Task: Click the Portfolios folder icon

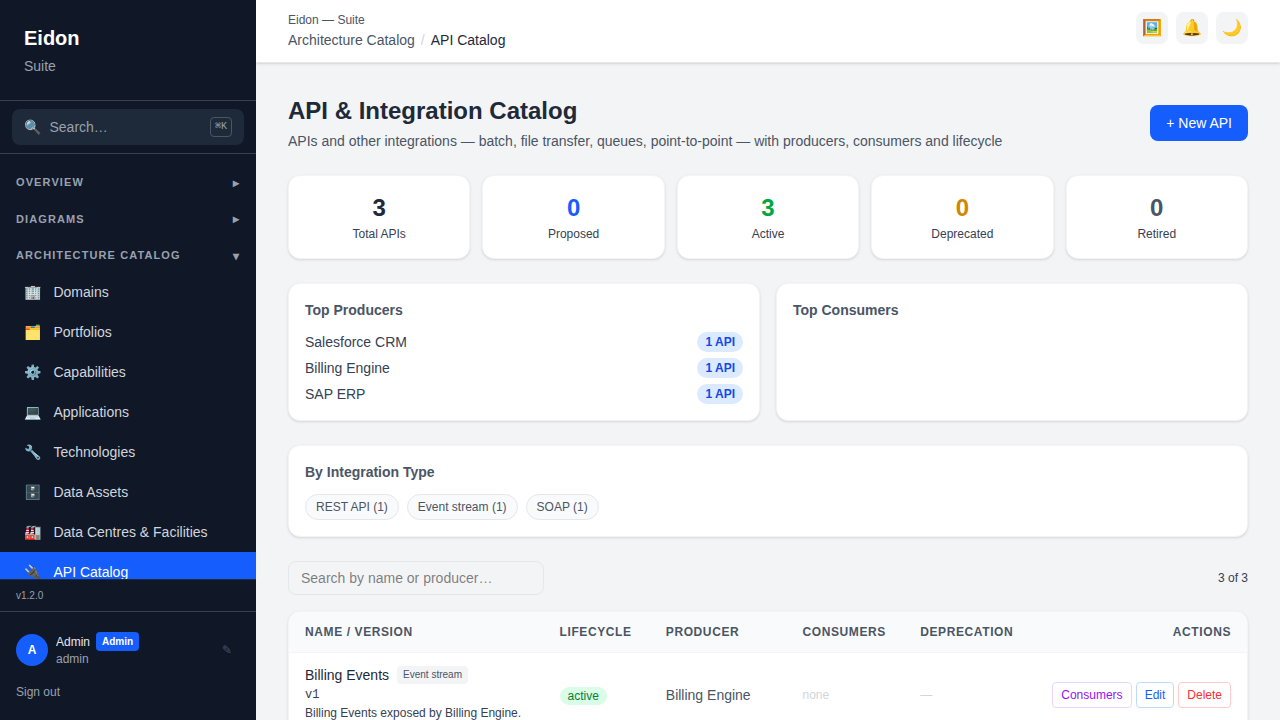Action: click(33, 332)
